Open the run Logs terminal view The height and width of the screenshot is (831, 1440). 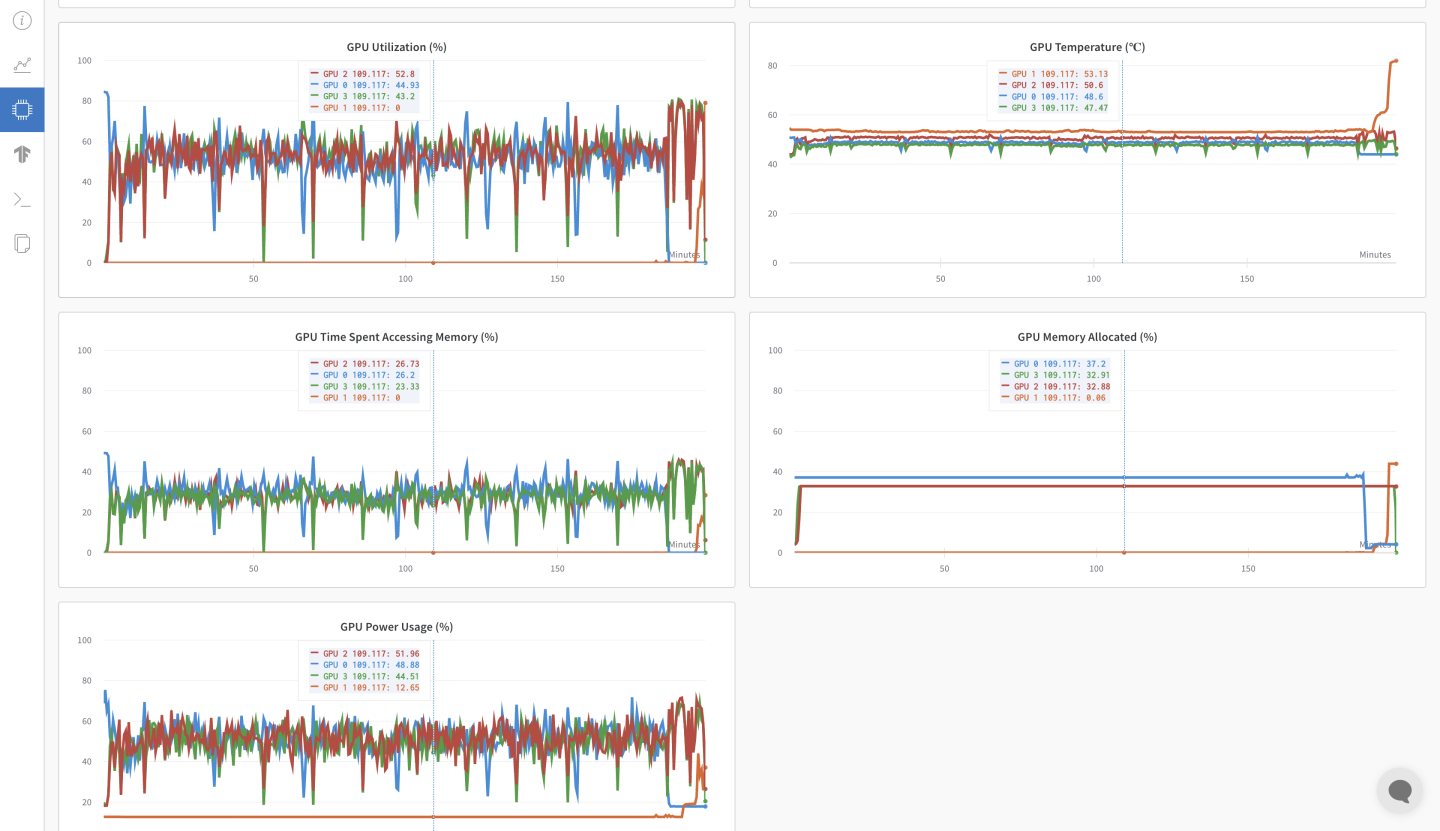[x=22, y=199]
